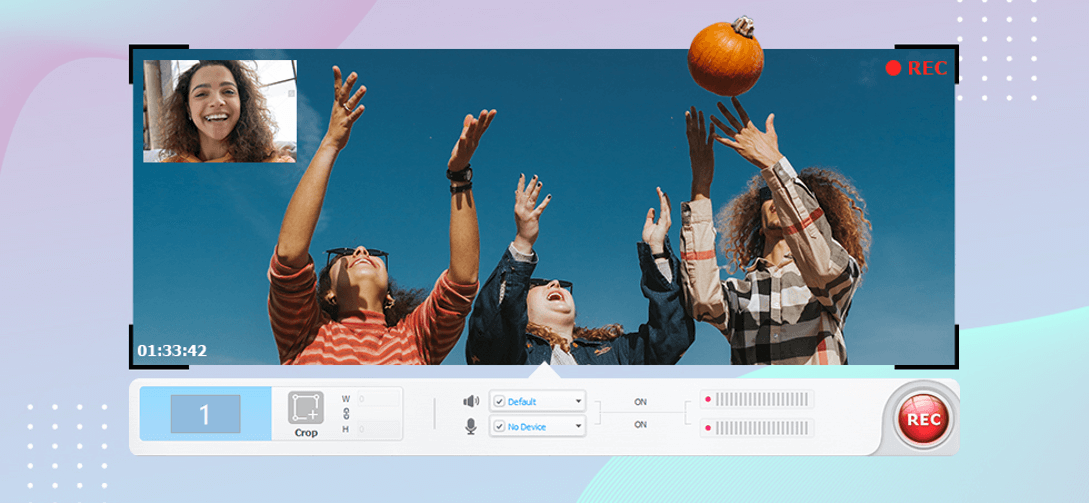
Task: Toggle the Default audio checkbox
Action: (x=499, y=401)
